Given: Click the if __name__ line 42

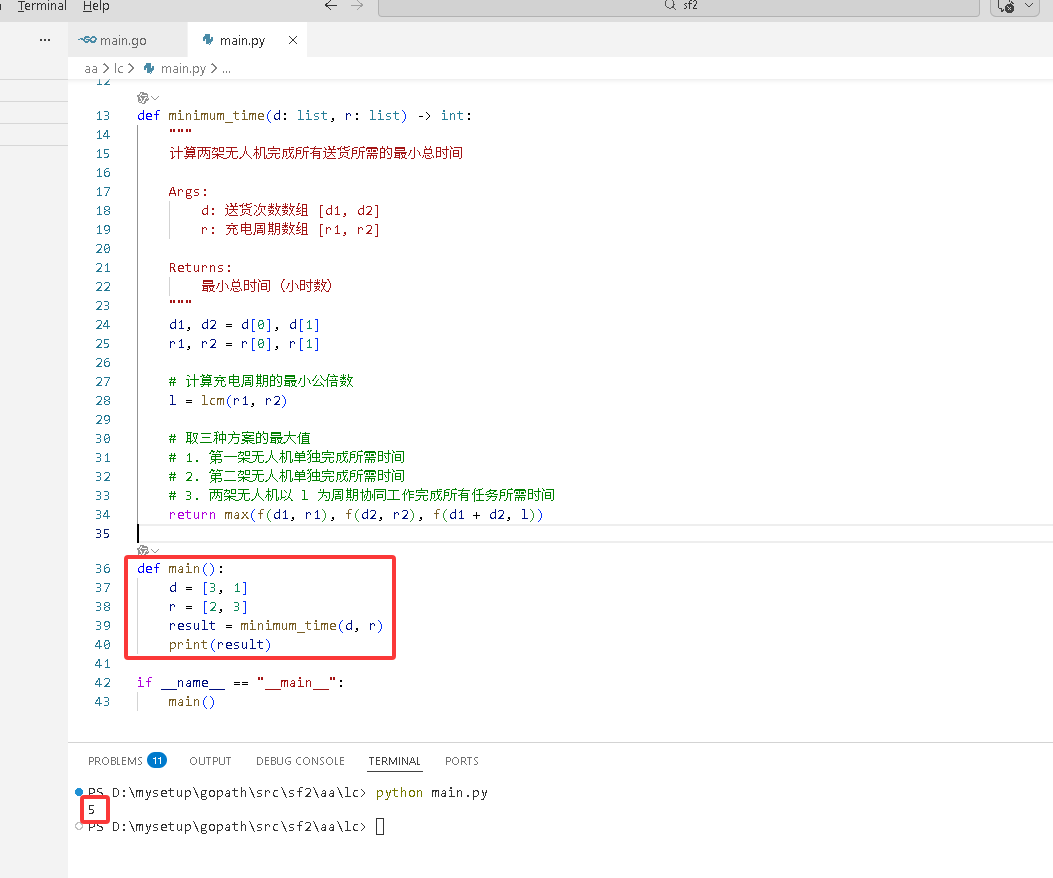Looking at the screenshot, I should tap(240, 683).
